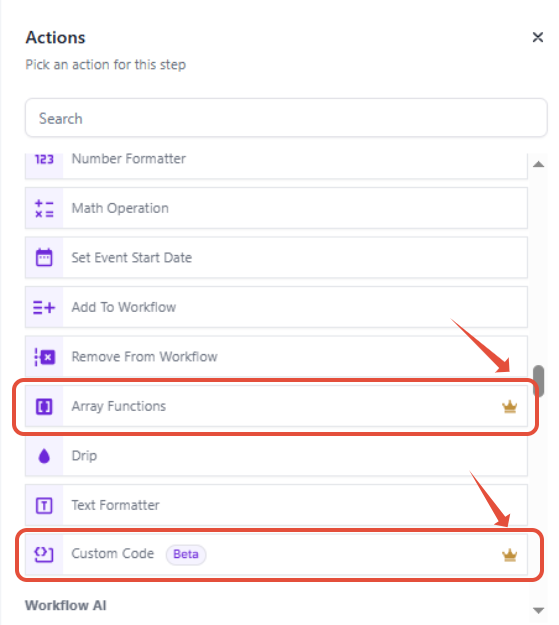Click the Drip droplet icon
Viewport: 559px width, 625px height.
pos(44,456)
